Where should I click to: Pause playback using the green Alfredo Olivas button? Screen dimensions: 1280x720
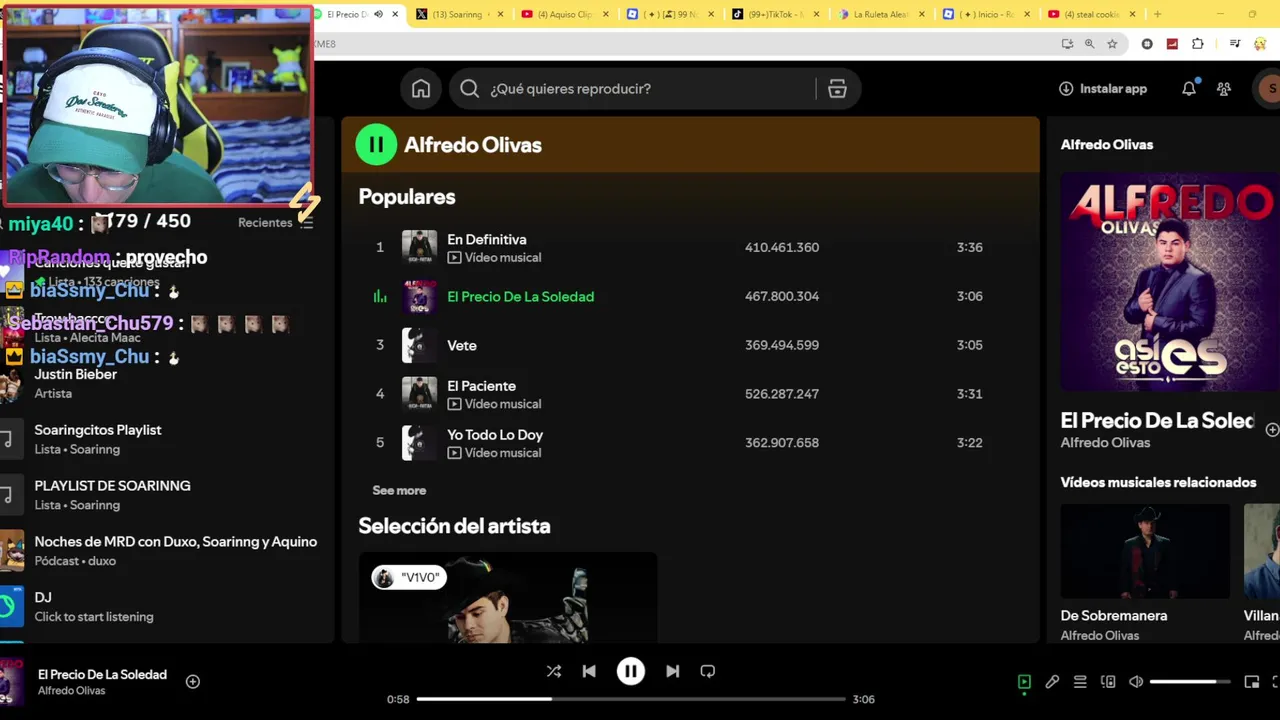(376, 145)
